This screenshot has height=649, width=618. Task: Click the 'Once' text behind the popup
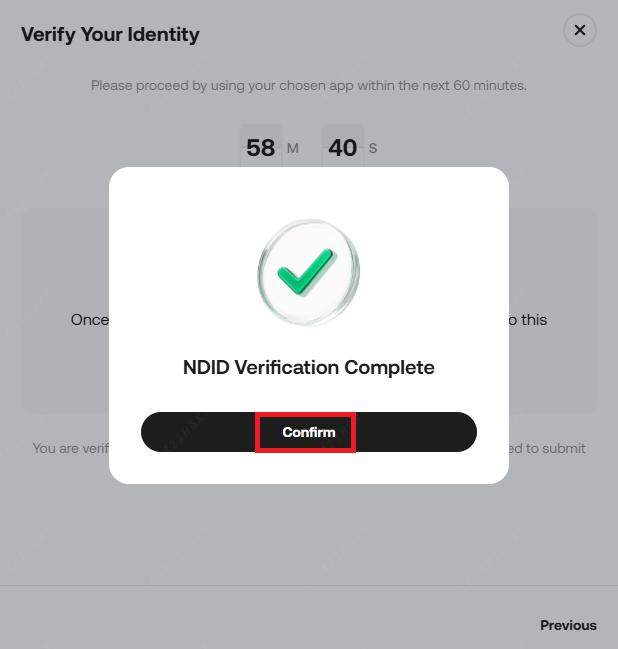click(x=89, y=320)
